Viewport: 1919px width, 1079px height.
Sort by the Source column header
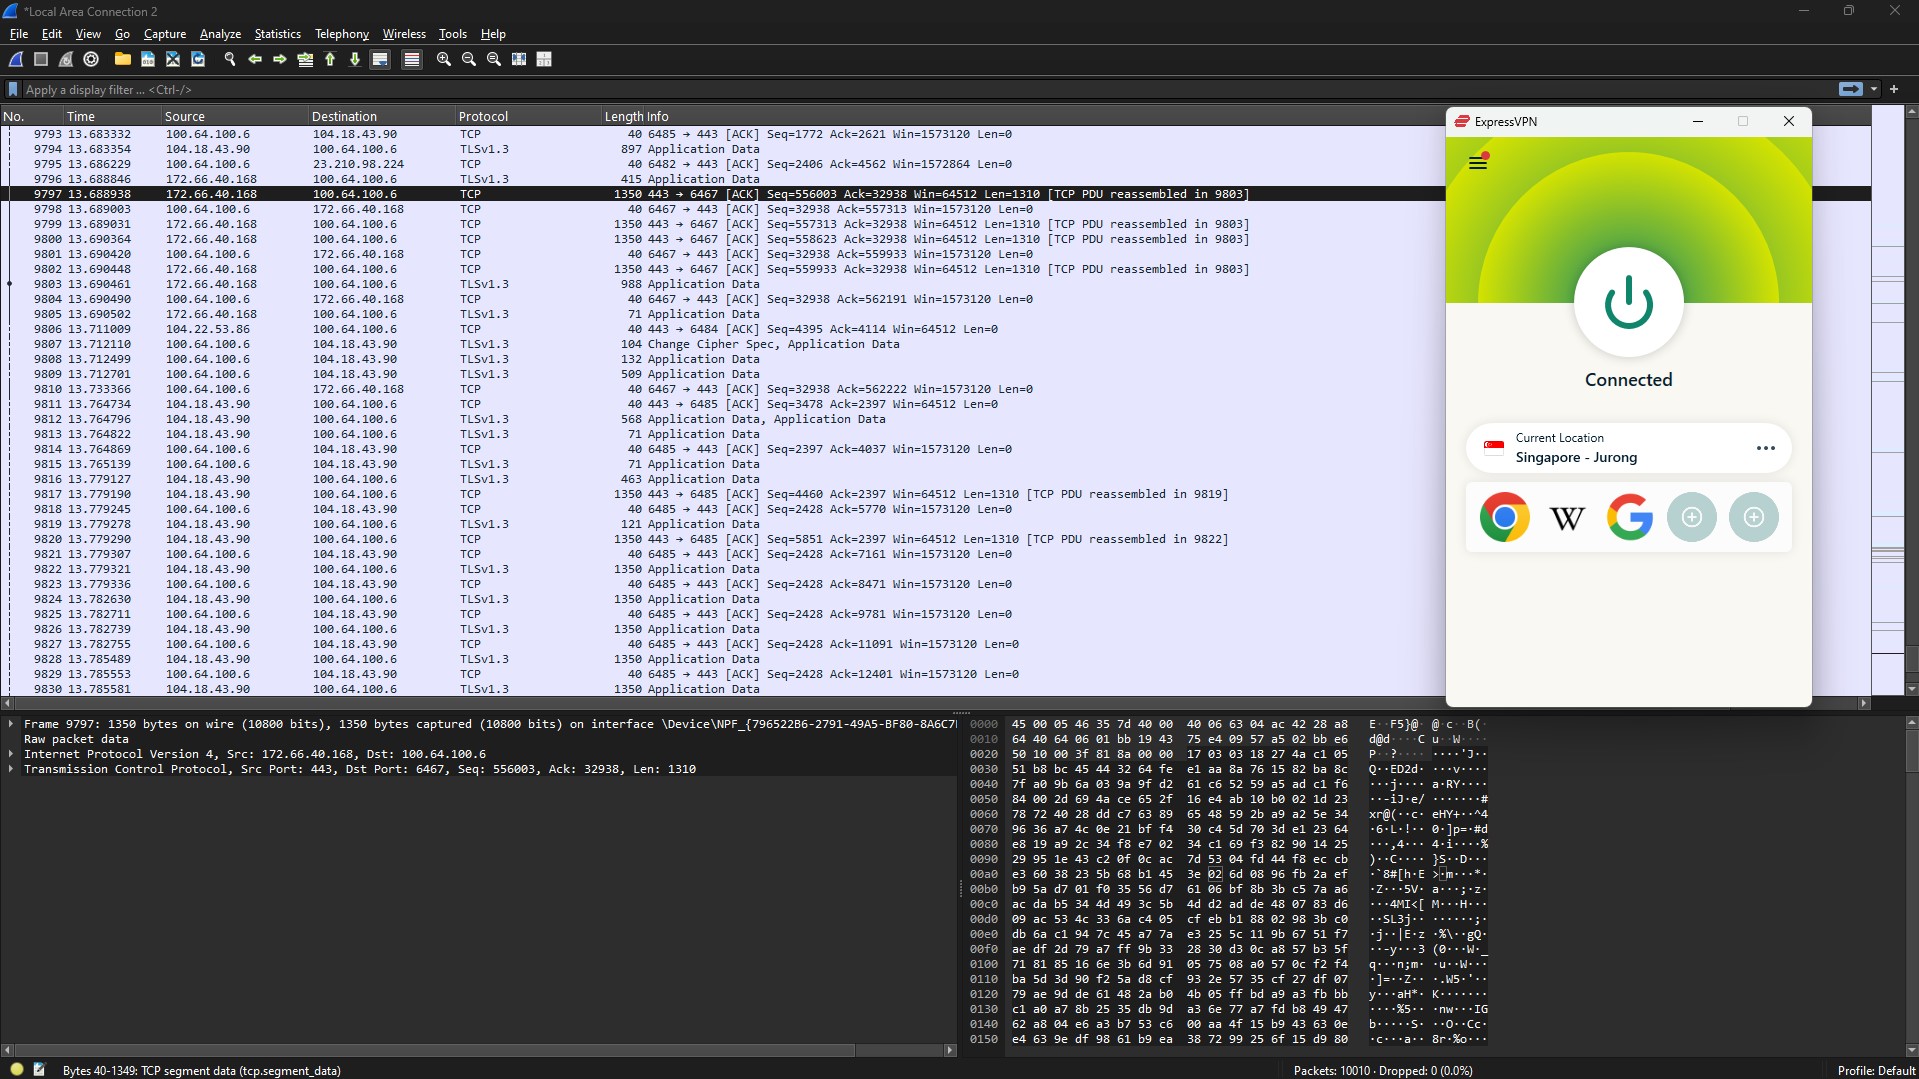[x=235, y=116]
